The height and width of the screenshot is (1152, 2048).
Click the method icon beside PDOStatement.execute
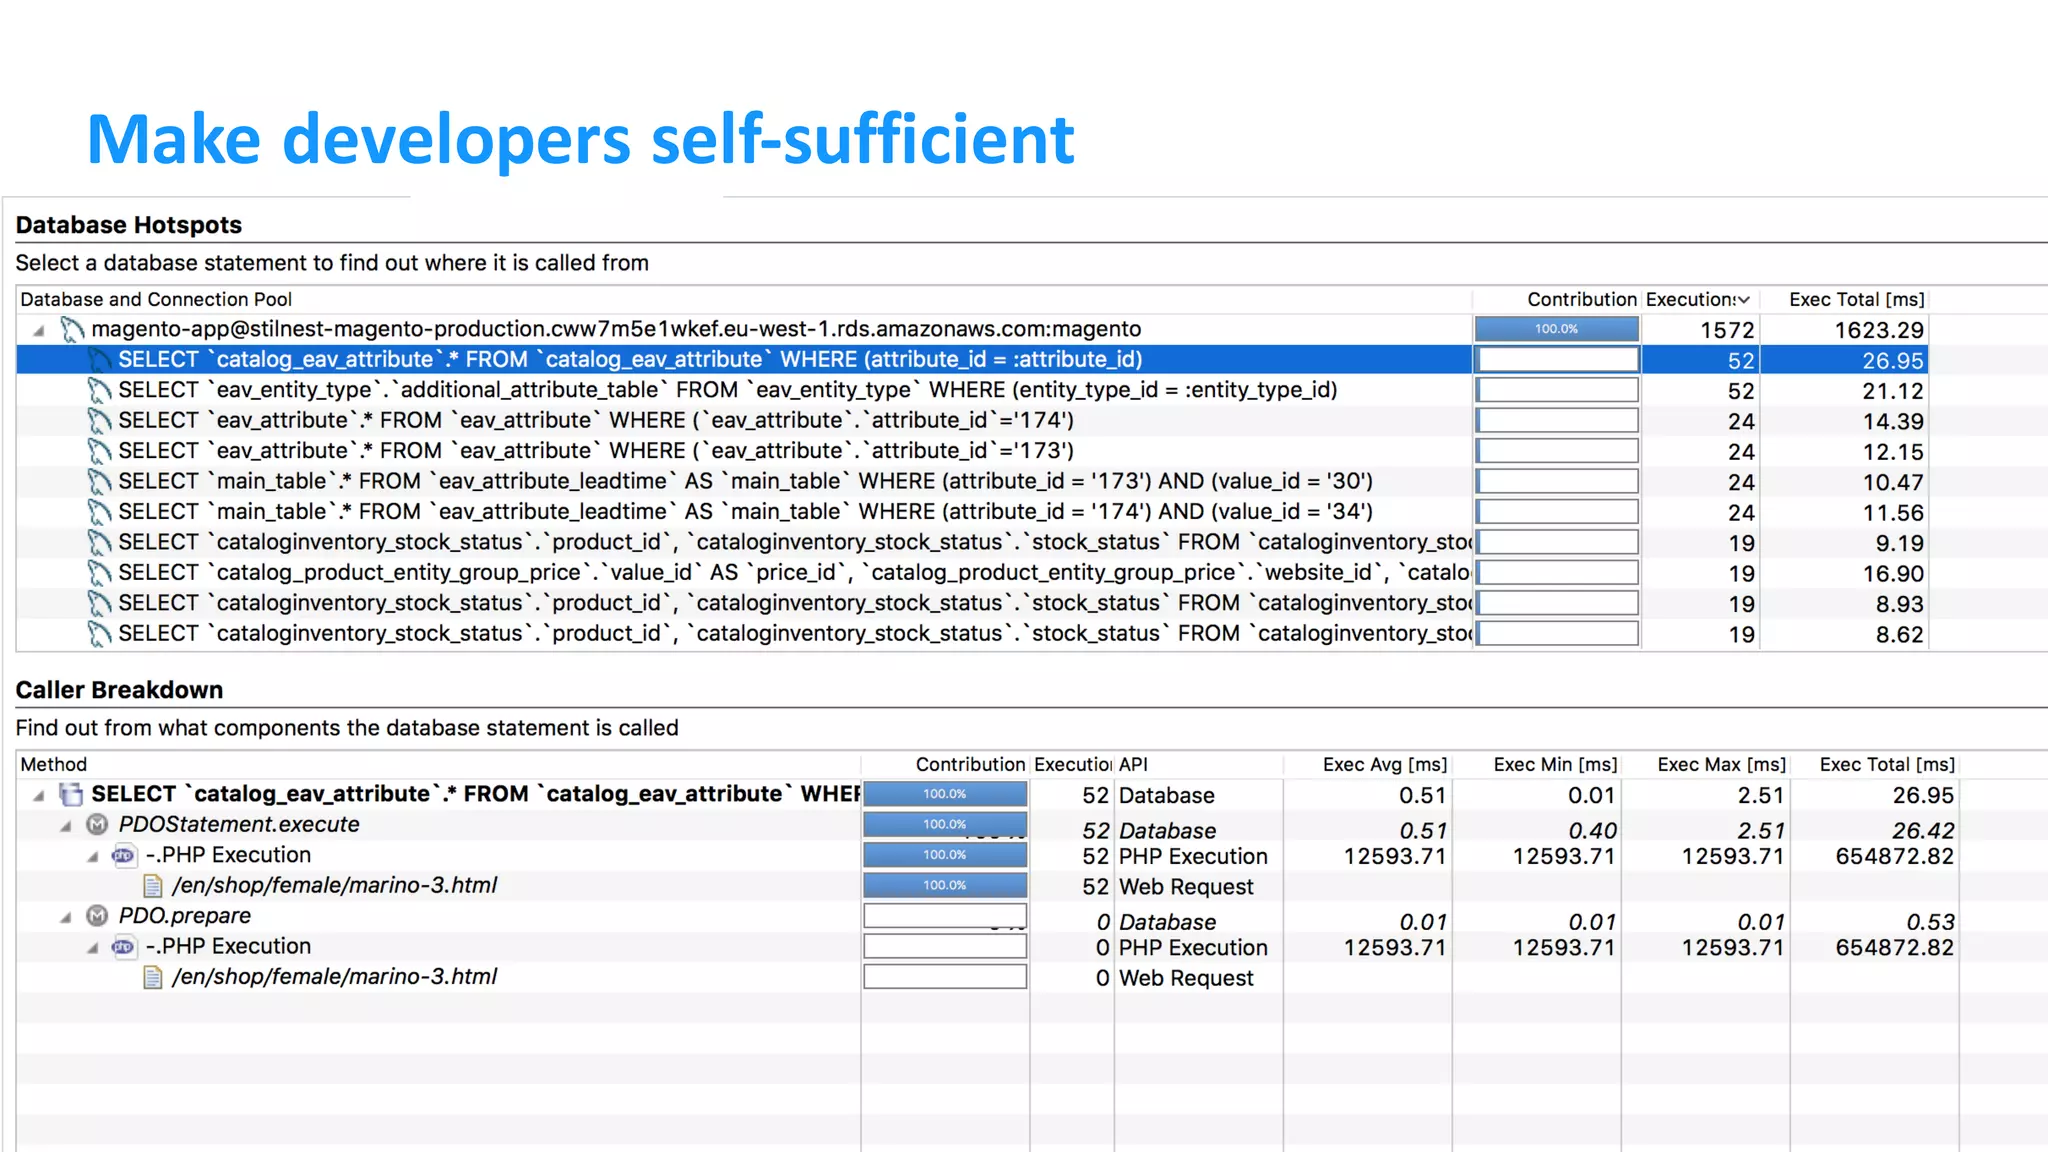click(97, 825)
